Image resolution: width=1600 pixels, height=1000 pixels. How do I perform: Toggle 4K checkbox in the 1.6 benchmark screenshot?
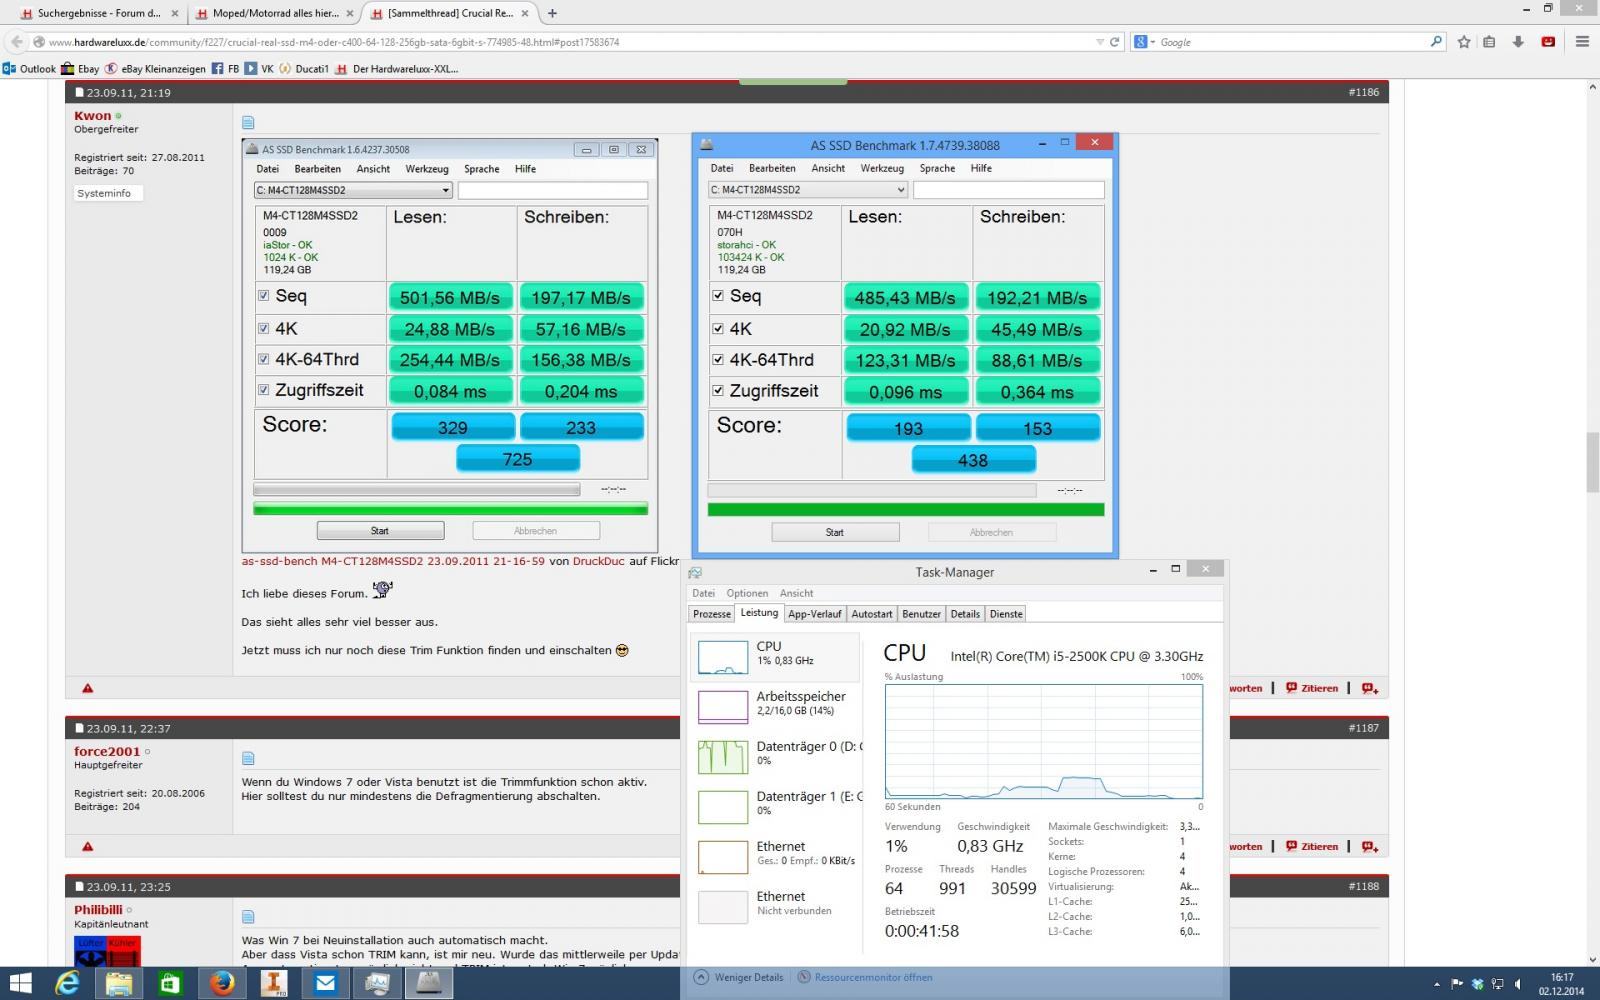pos(264,328)
